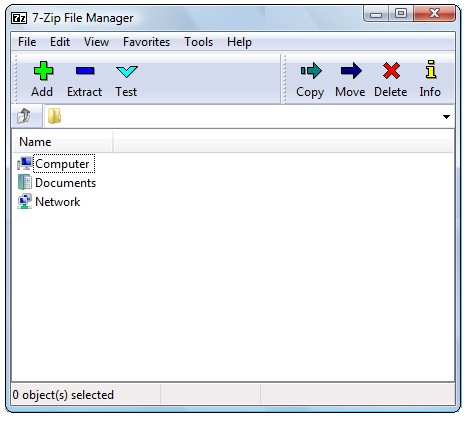Viewport: 470px width, 422px height.
Task: Open the Info properties icon
Action: pyautogui.click(x=431, y=69)
